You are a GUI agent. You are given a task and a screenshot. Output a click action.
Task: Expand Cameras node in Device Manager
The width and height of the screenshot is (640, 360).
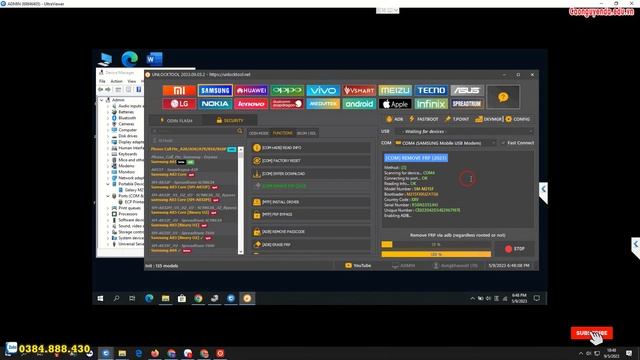pos(108,124)
